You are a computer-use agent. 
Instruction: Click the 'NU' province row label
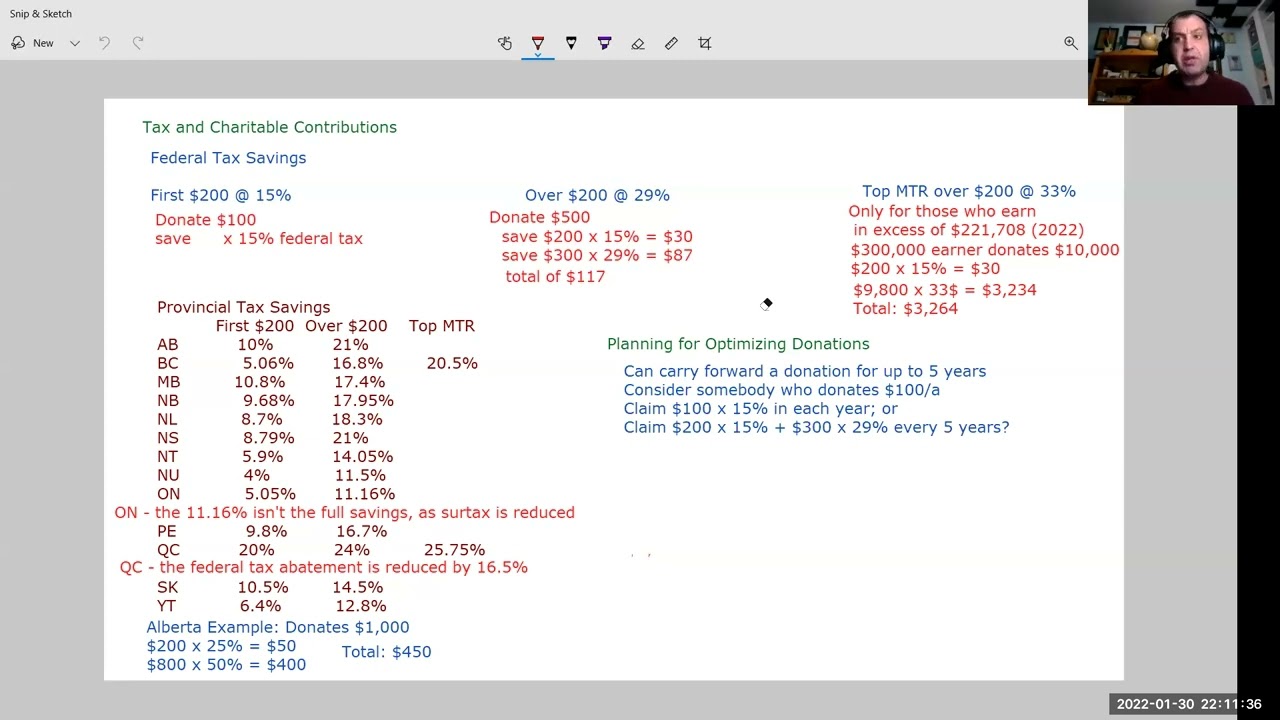[168, 475]
